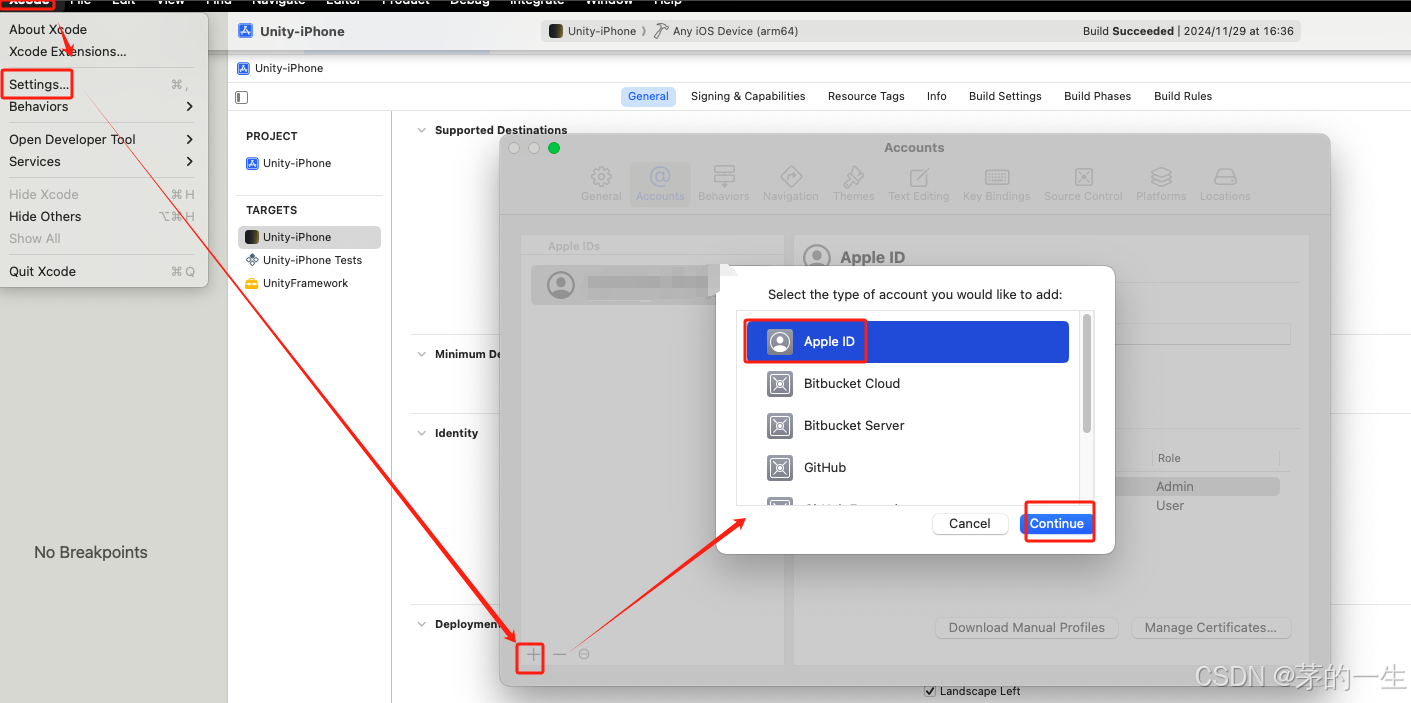1411x703 pixels.
Task: Click Manage Certificates… button
Action: coord(1211,628)
